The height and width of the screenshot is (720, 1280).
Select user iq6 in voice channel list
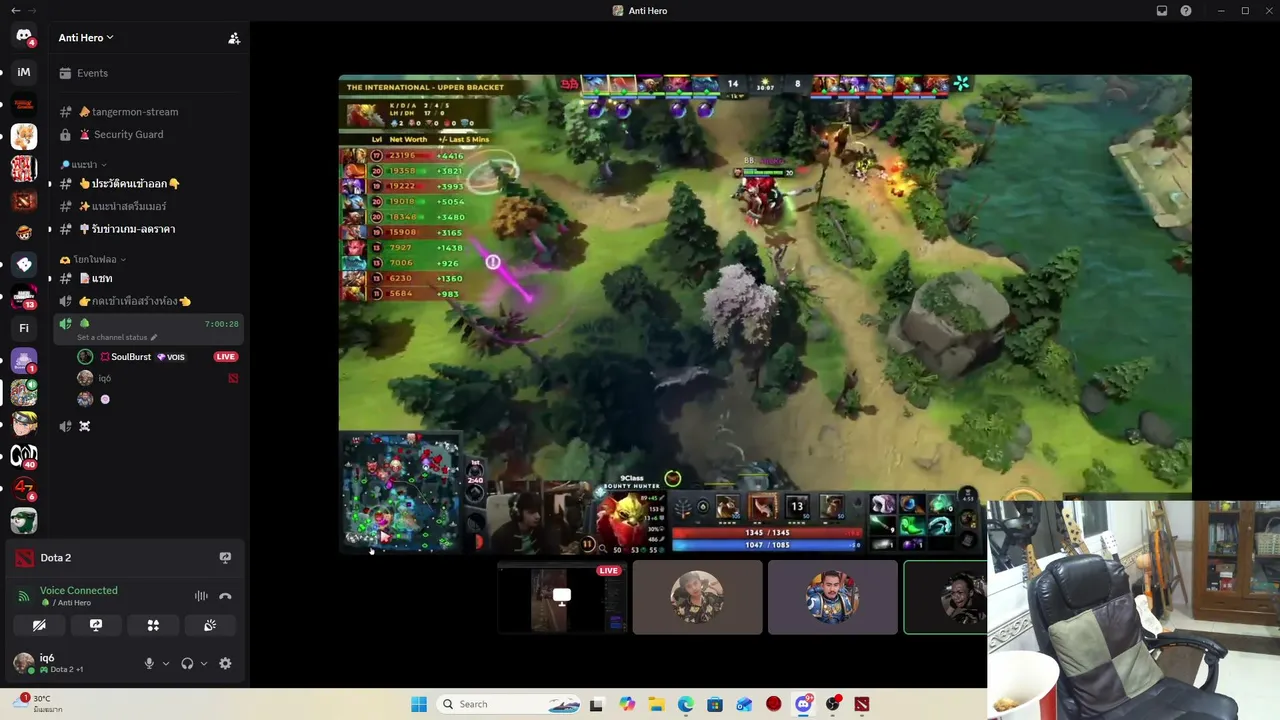coord(104,379)
